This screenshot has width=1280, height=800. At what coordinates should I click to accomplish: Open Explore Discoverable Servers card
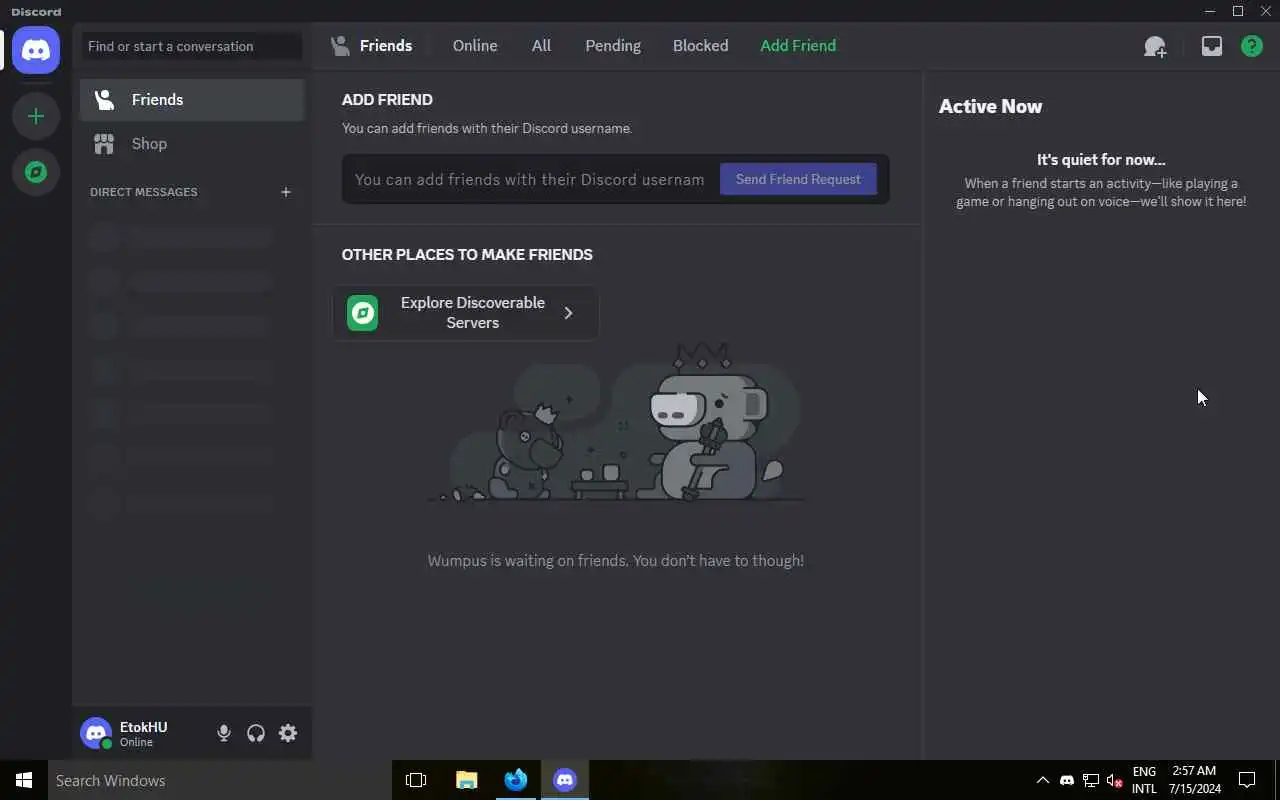(x=465, y=313)
